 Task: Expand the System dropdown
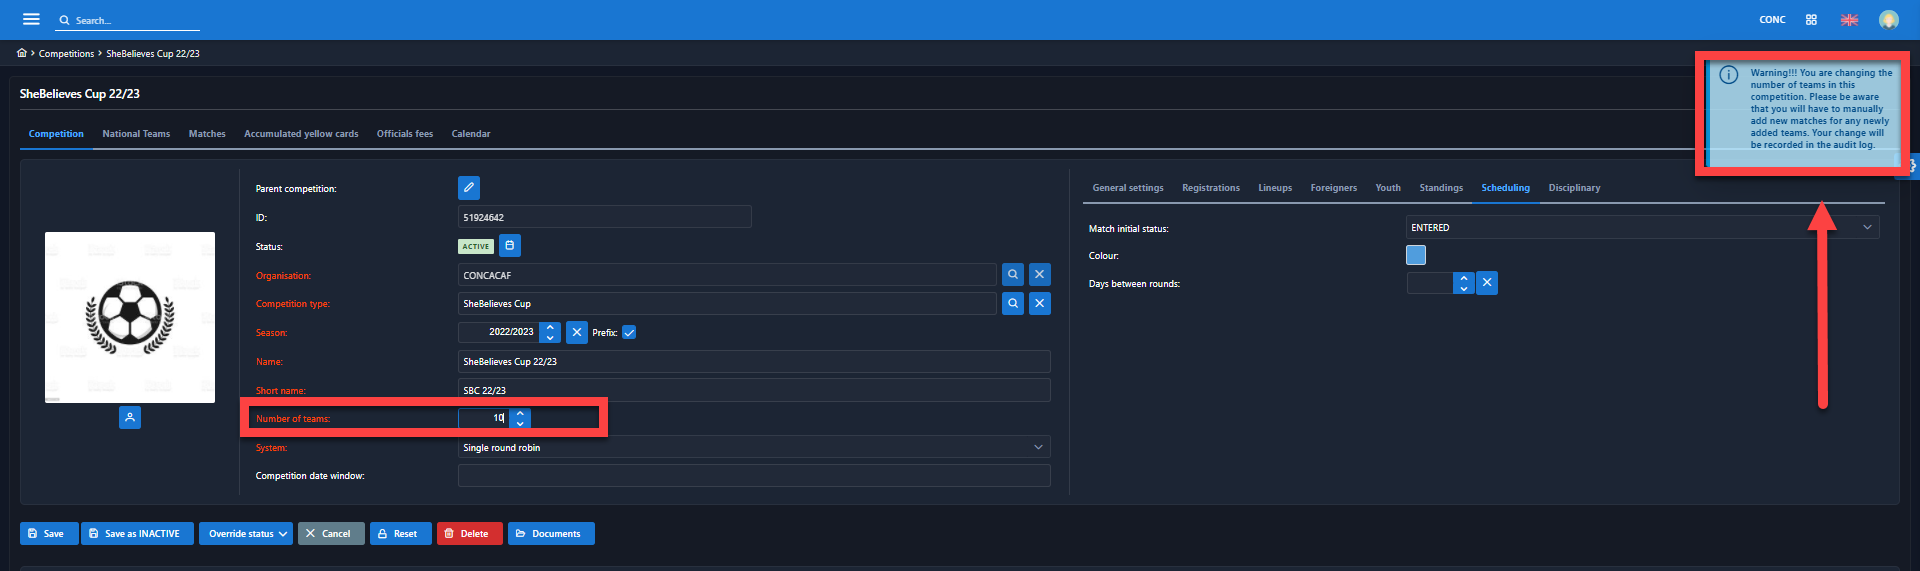pos(753,448)
